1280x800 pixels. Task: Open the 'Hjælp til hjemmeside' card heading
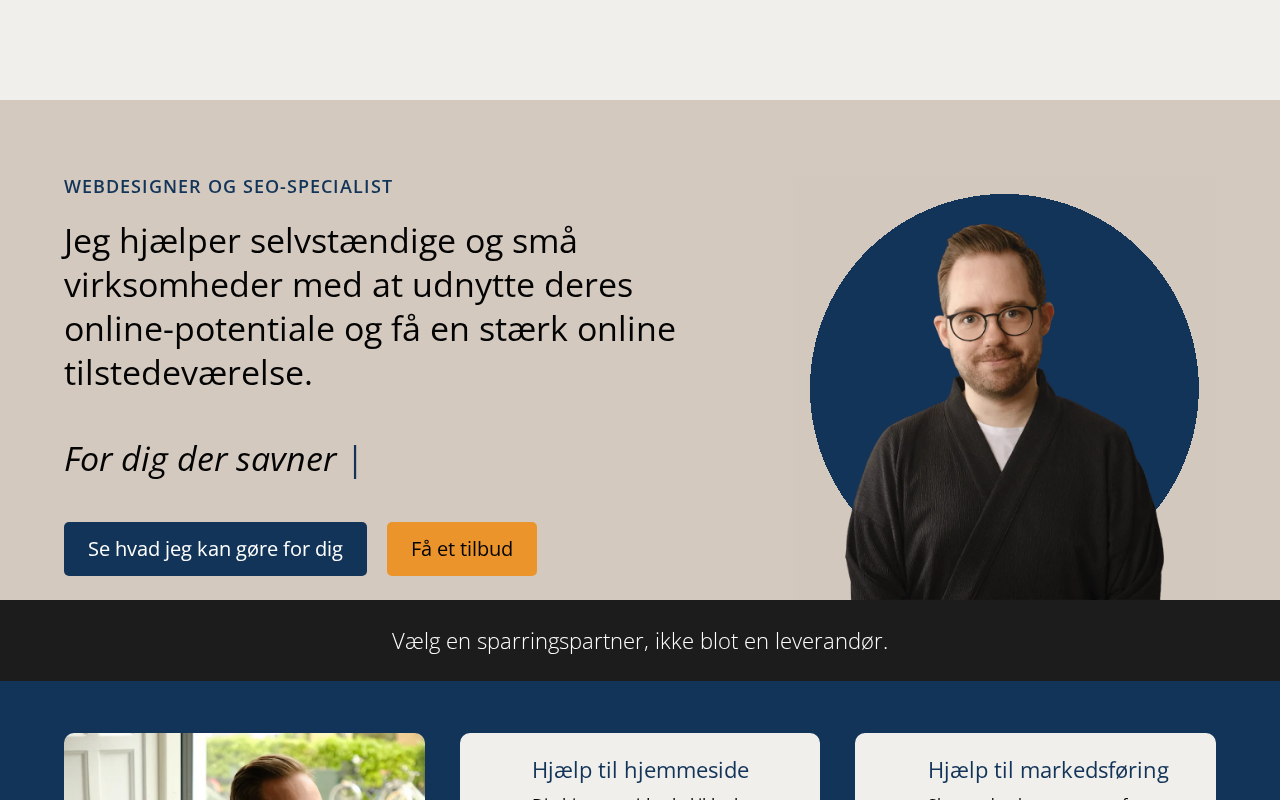pos(640,770)
